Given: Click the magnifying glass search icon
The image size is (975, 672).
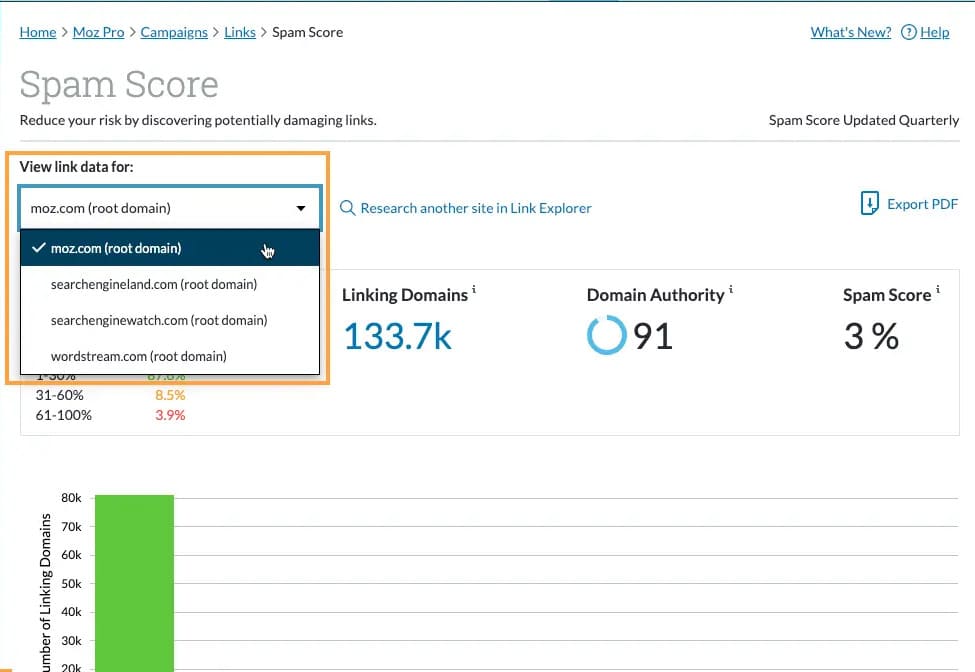Looking at the screenshot, I should [348, 208].
